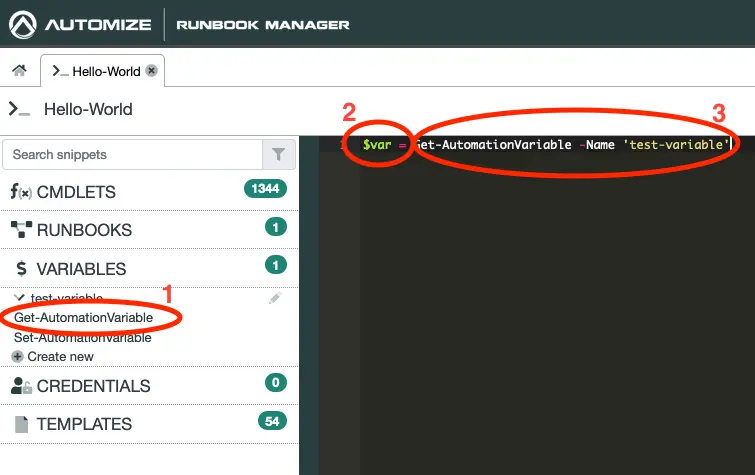Edit test-variable with the pencil icon

(x=275, y=298)
